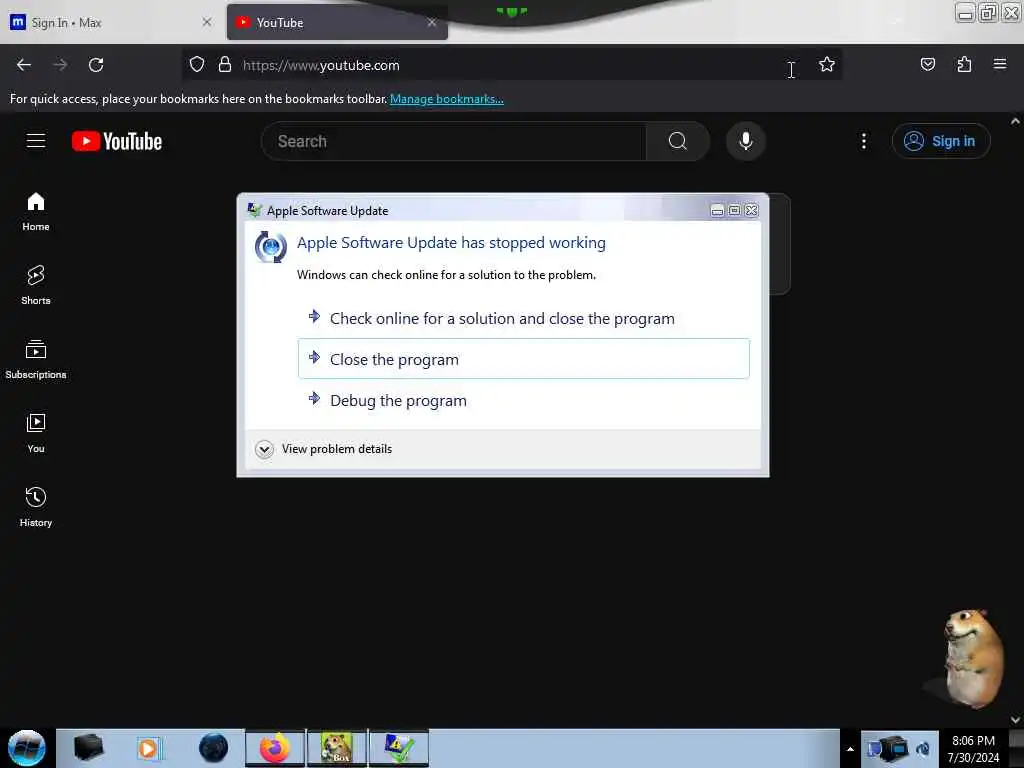
Task: Open History in the sidebar
Action: (x=36, y=507)
